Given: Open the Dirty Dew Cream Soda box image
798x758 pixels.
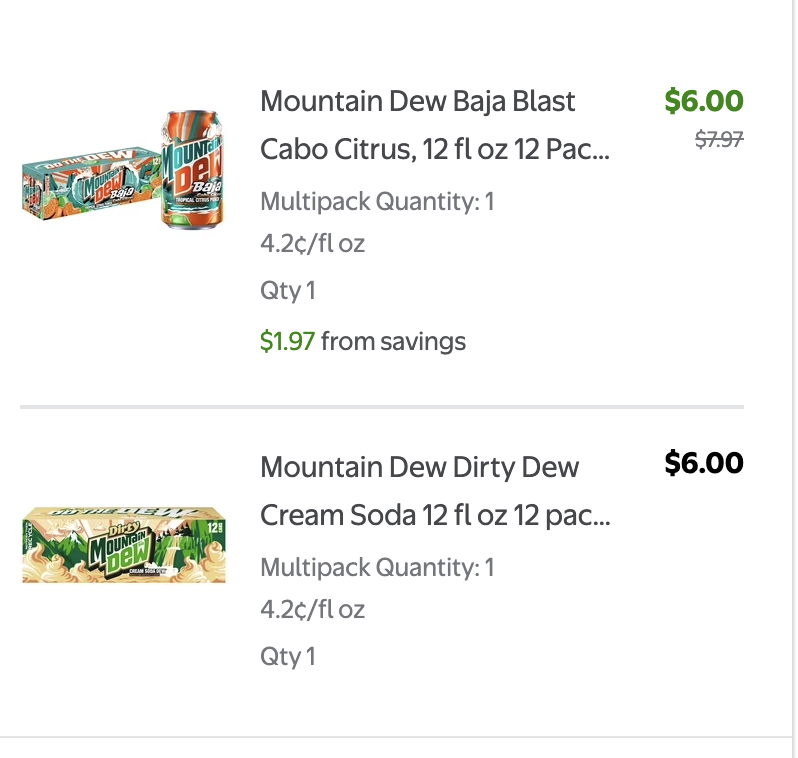Looking at the screenshot, I should 124,543.
